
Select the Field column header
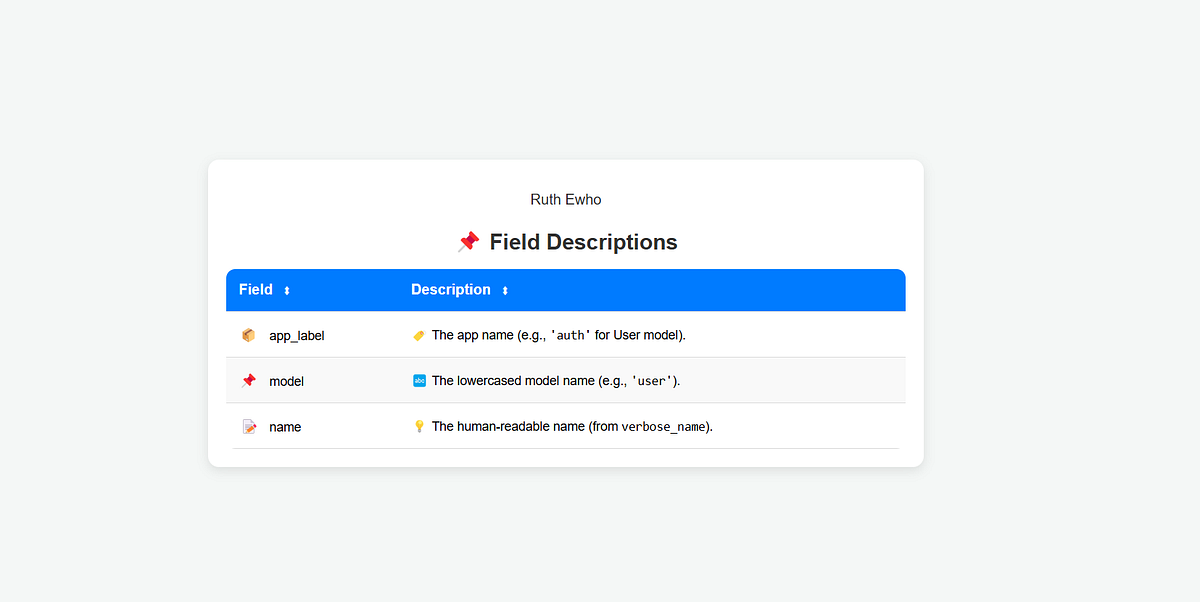coord(256,290)
